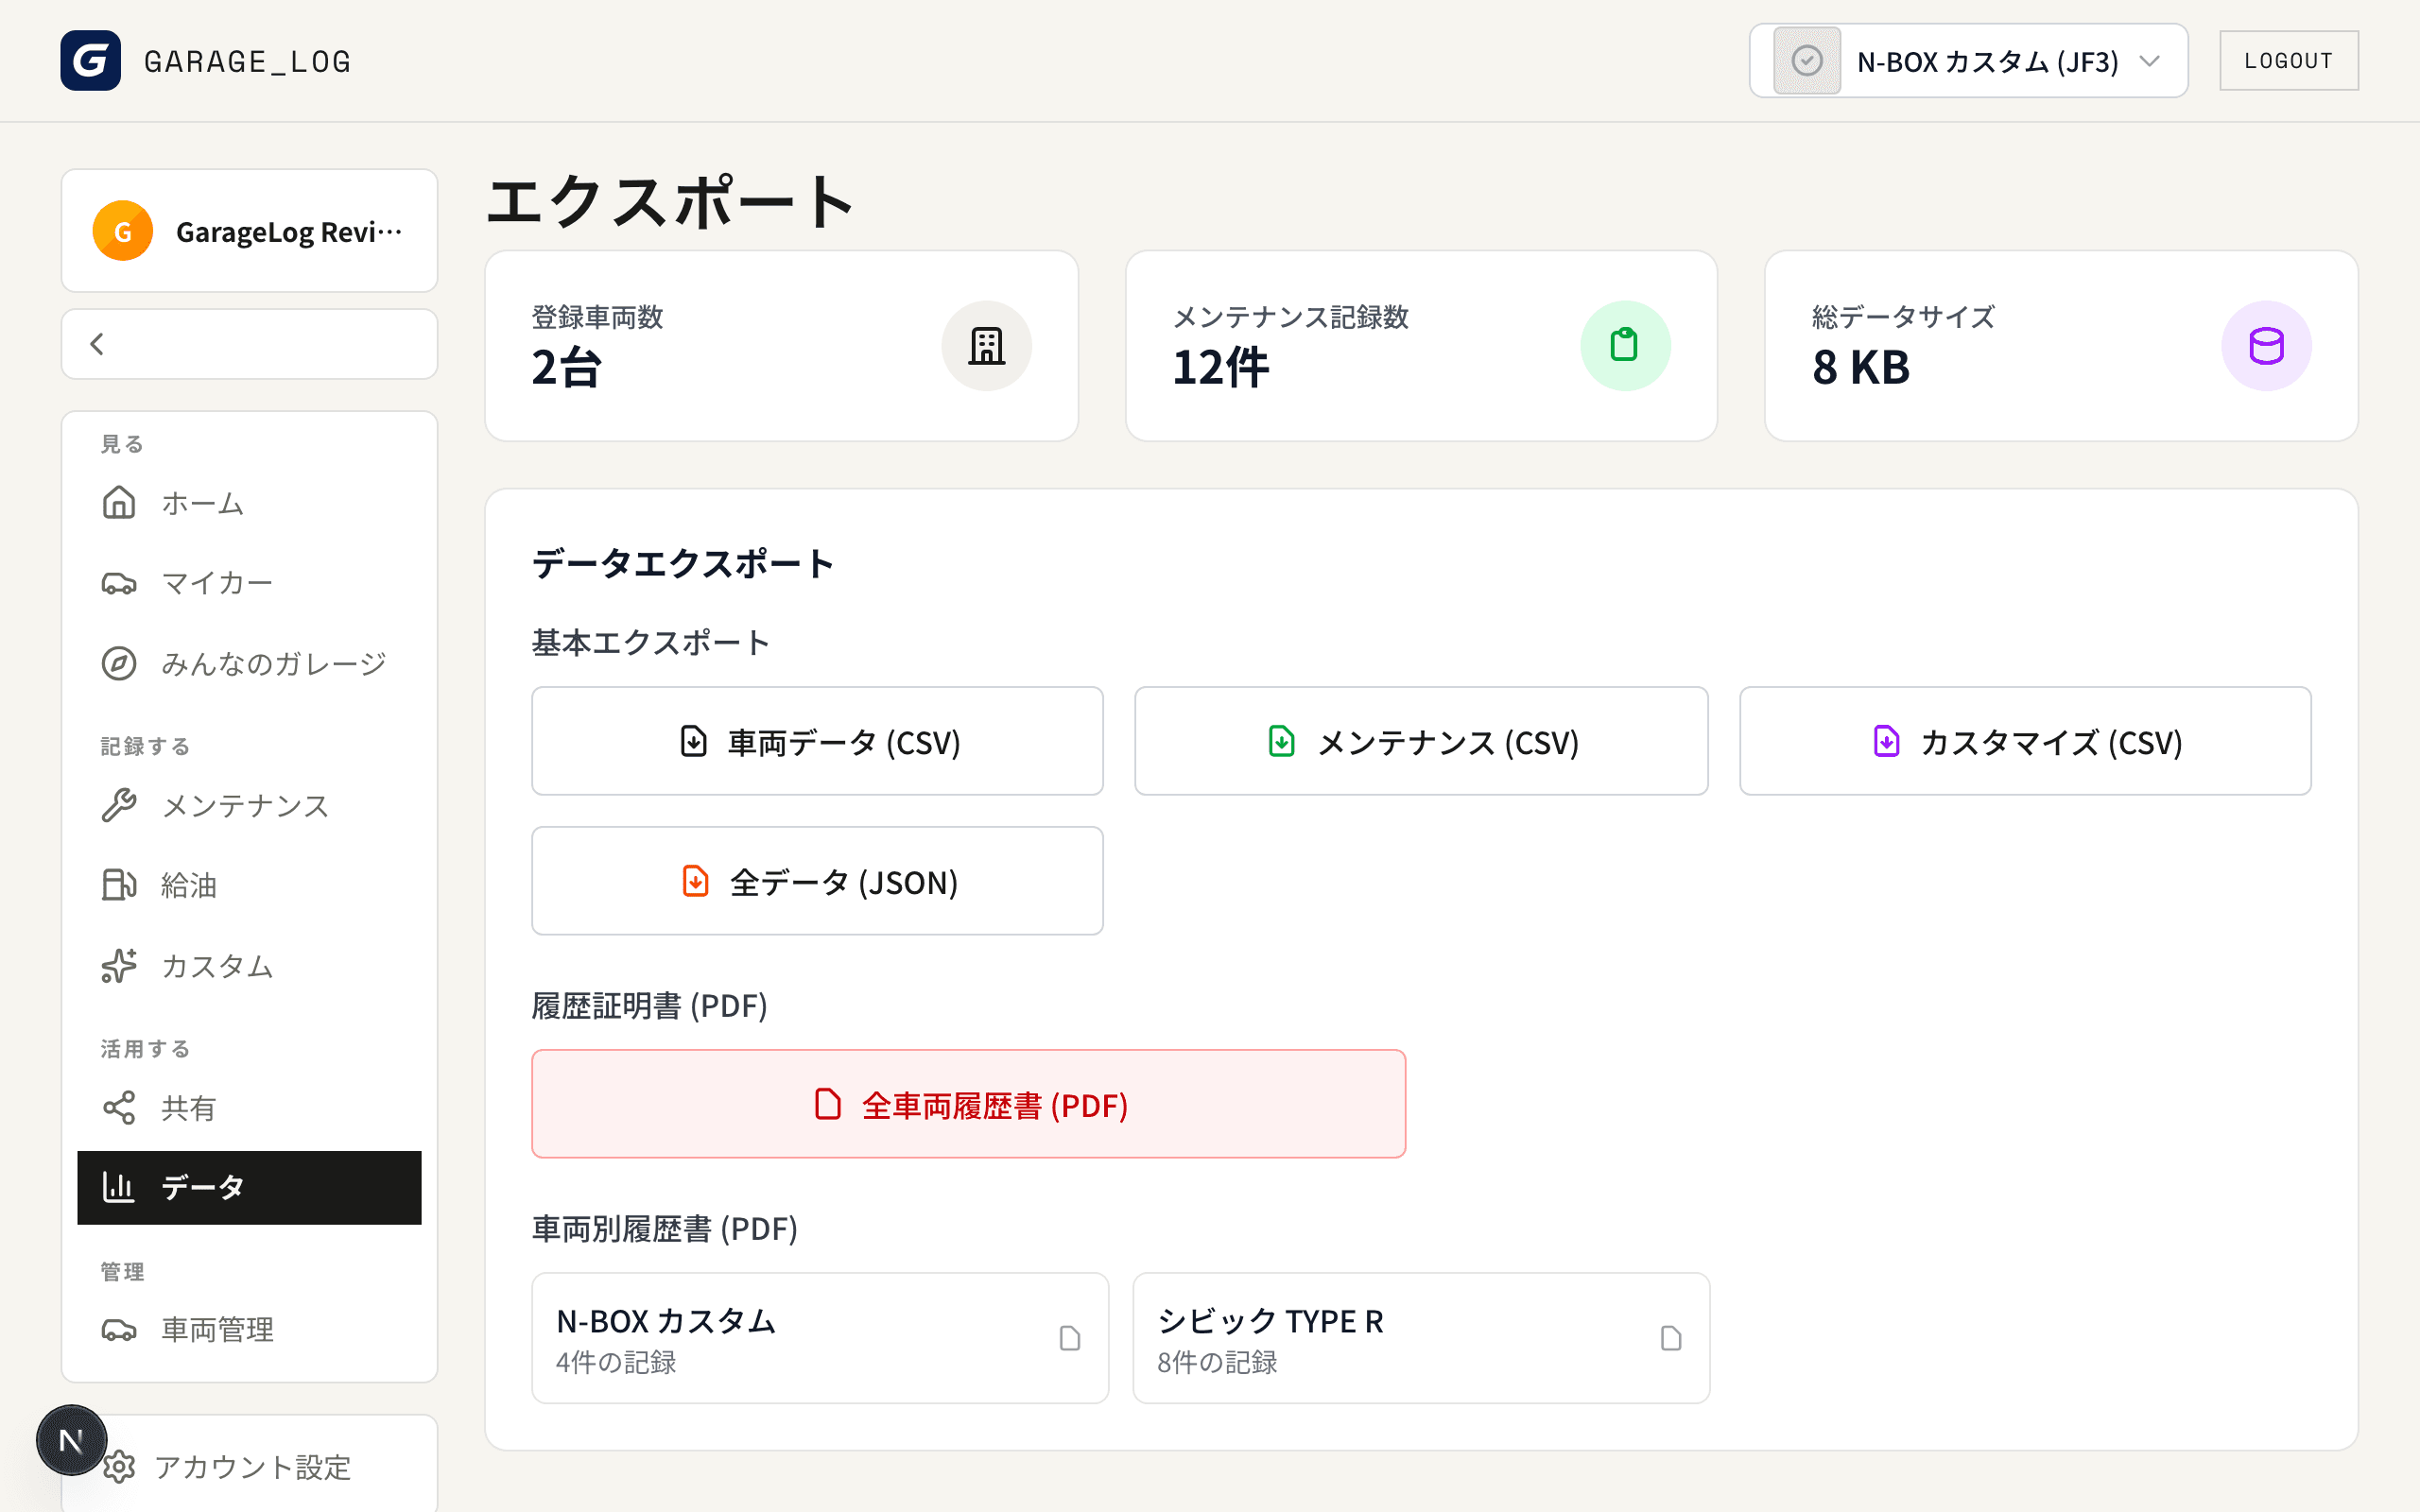Click the LOGOUT button
Viewport: 2420px width, 1512px height.
click(x=2288, y=61)
